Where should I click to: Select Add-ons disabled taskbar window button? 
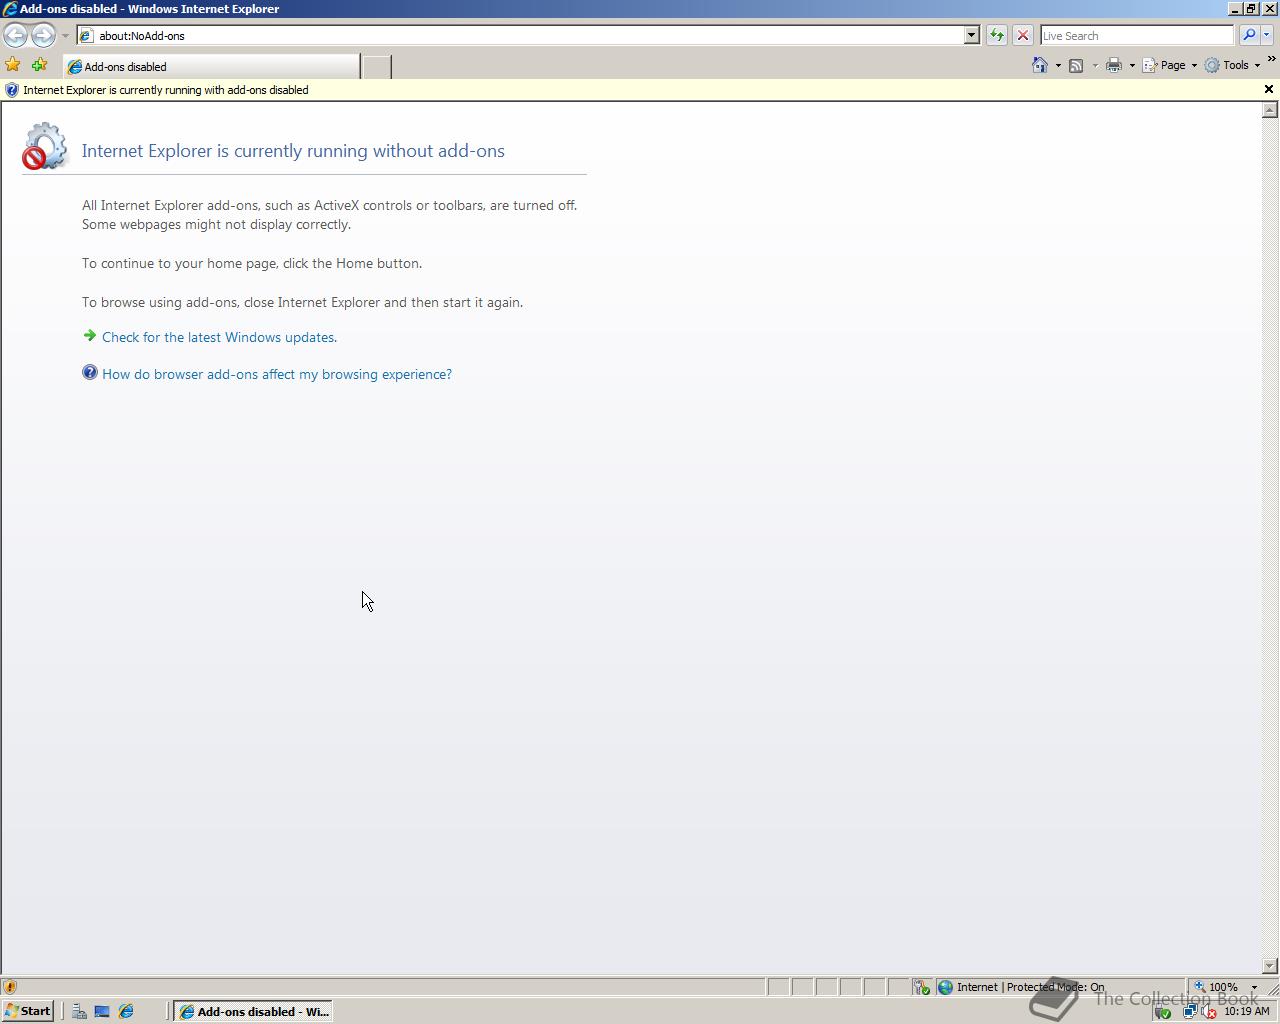pyautogui.click(x=254, y=1011)
